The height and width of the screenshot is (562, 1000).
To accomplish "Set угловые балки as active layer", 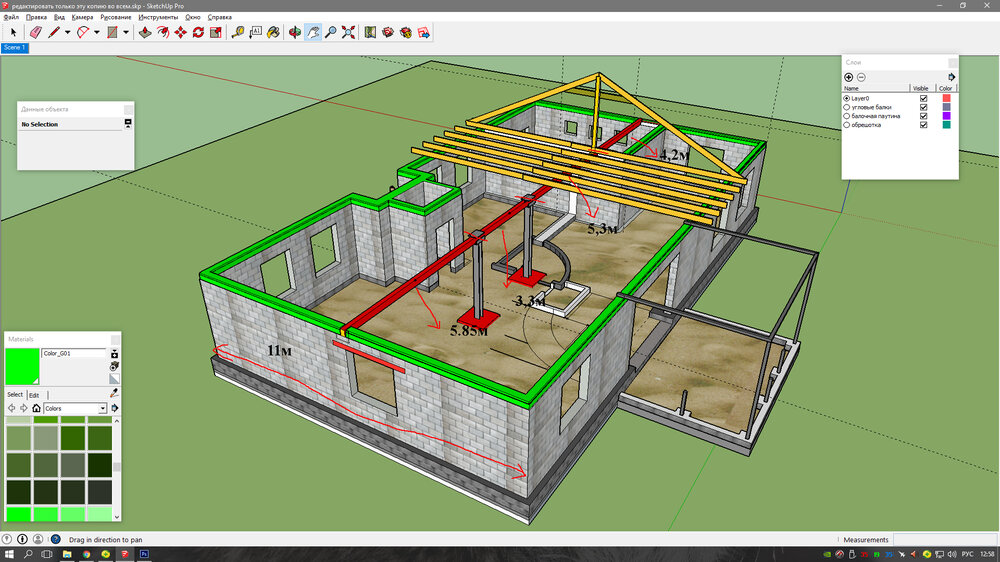I will click(848, 107).
